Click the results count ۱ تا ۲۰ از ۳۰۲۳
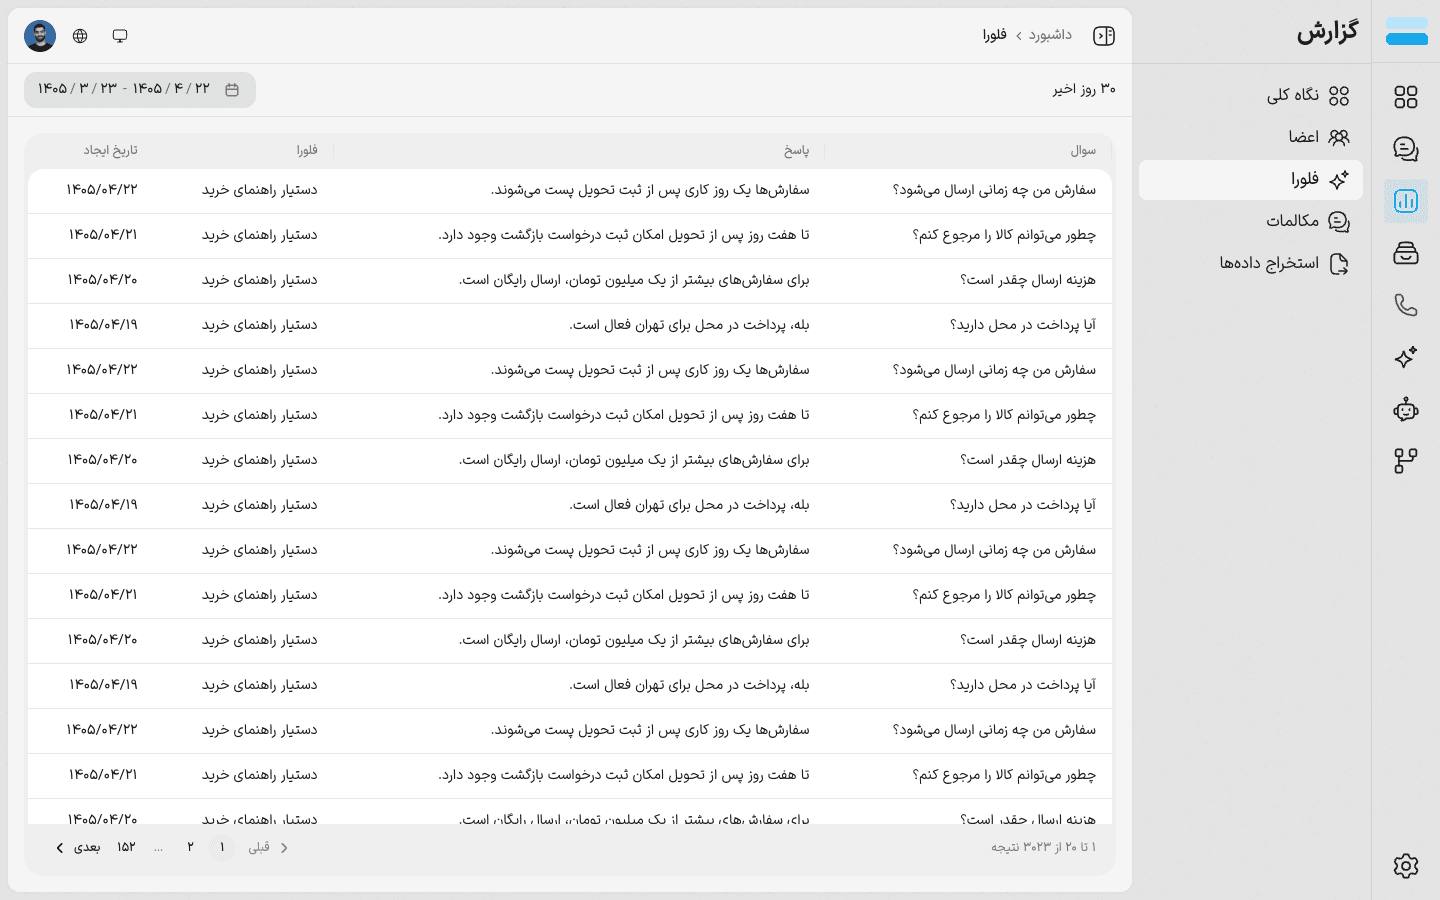1440x900 pixels. [1044, 847]
